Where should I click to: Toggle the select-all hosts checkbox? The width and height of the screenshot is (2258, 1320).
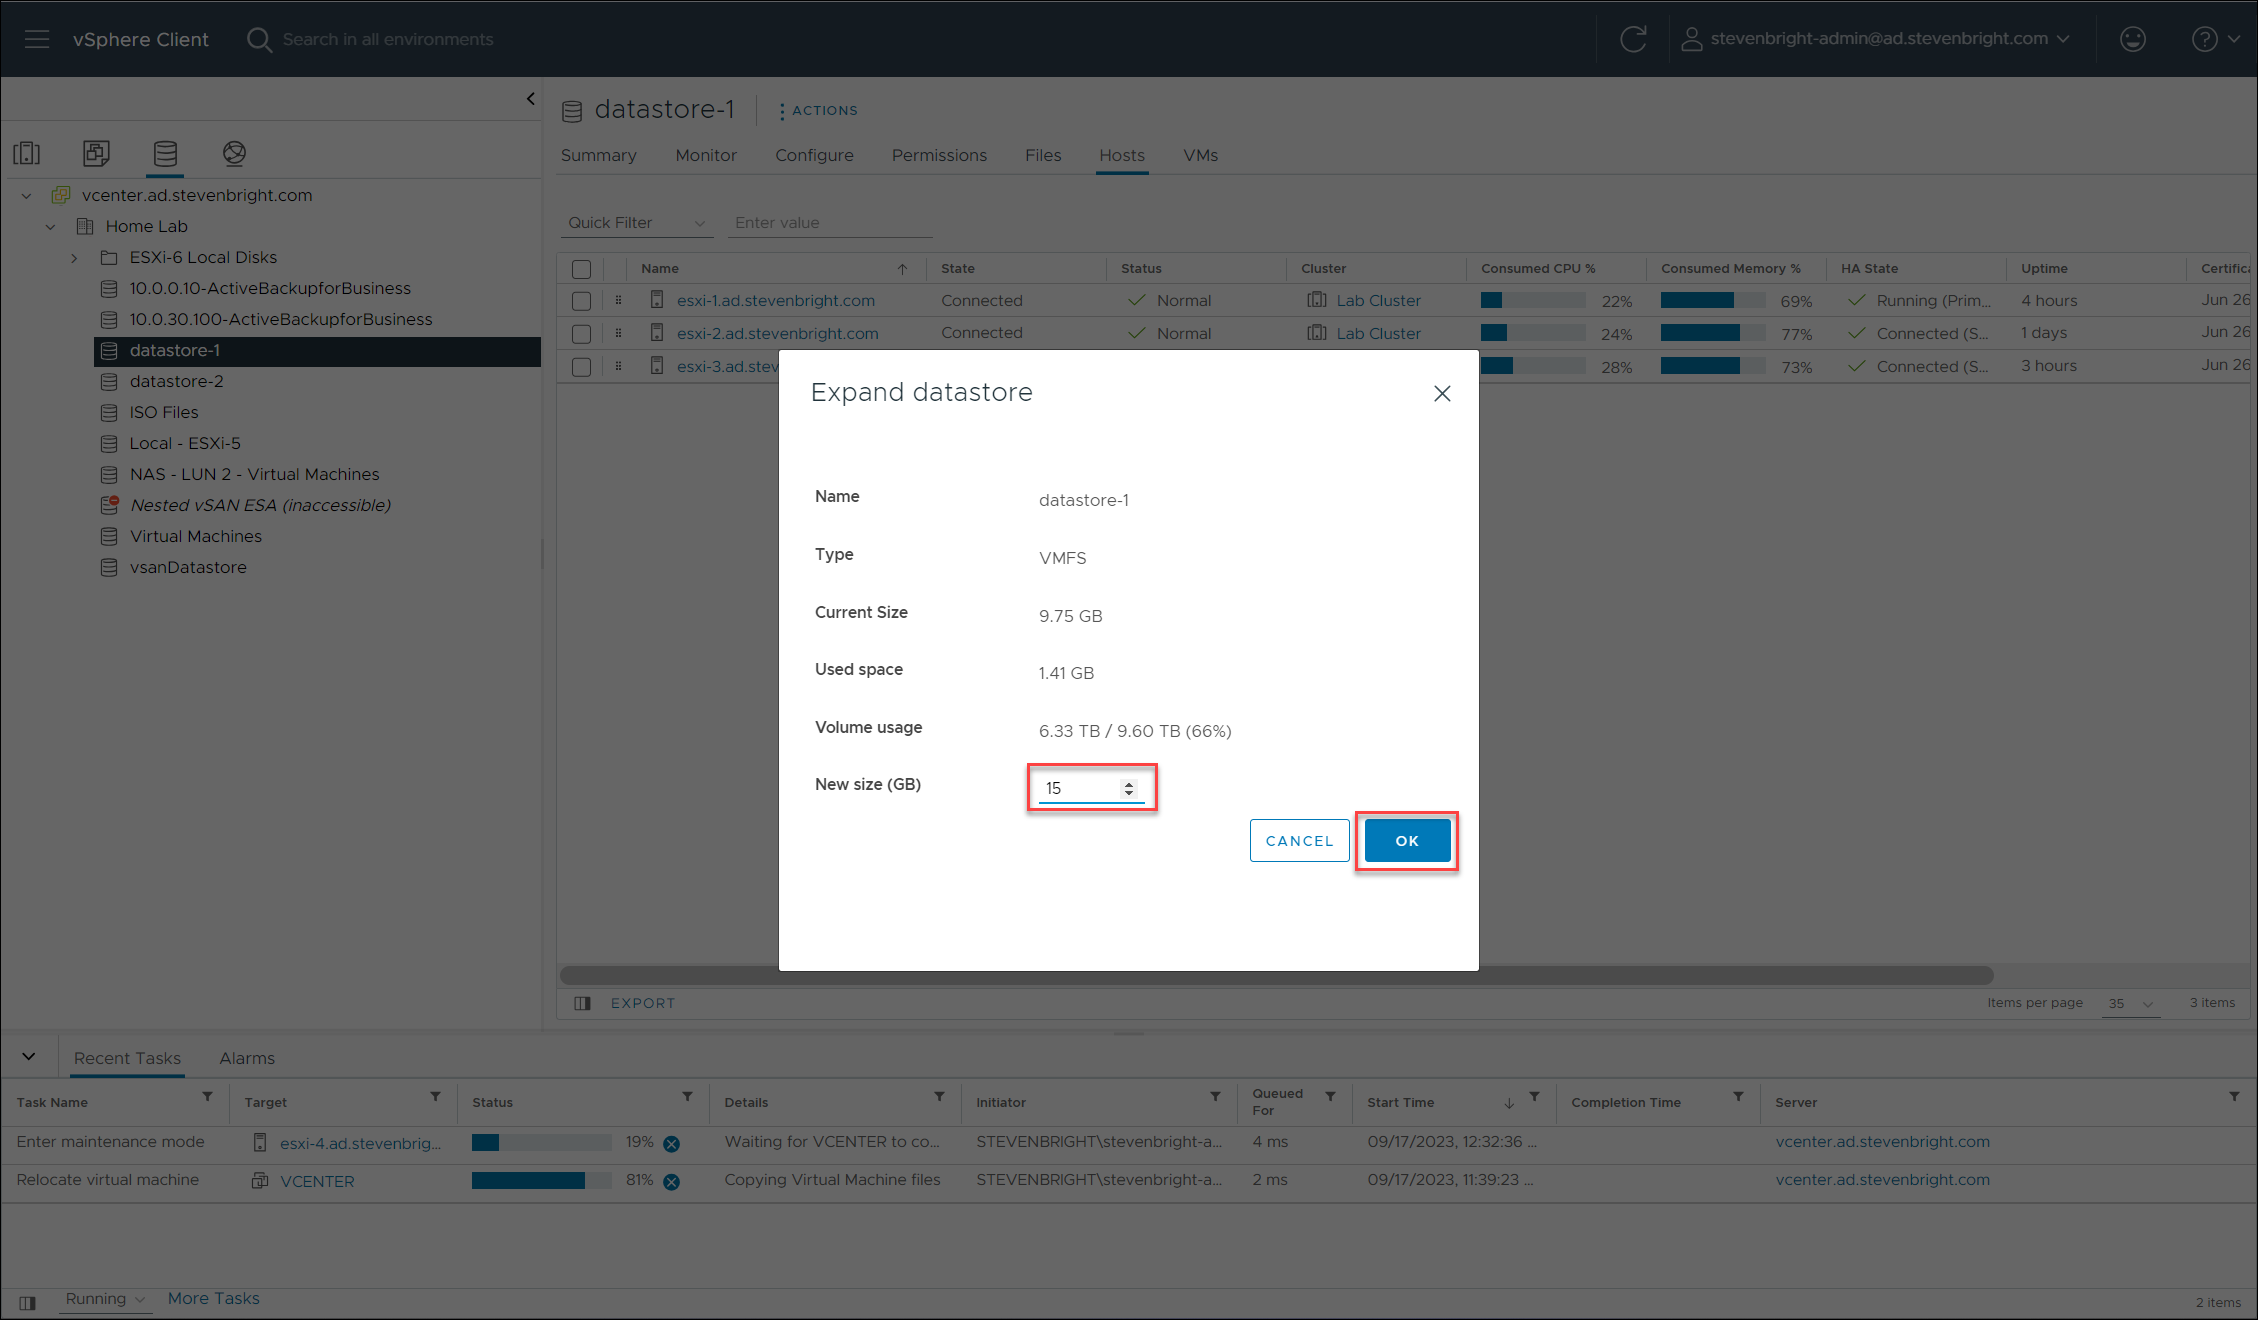point(581,269)
